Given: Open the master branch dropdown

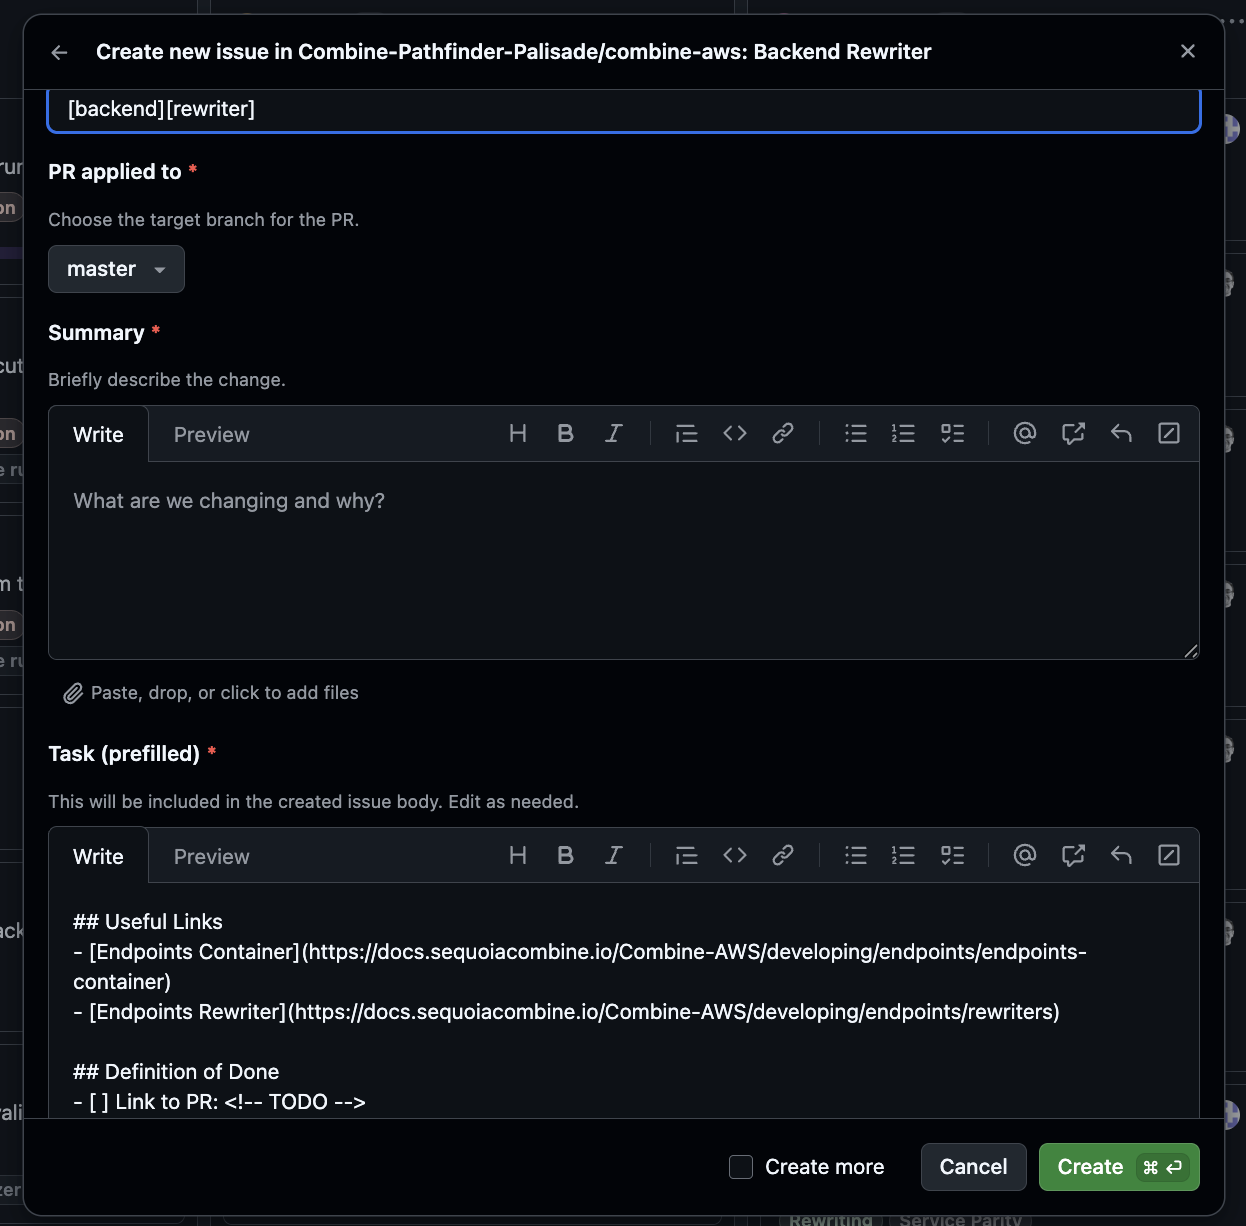Looking at the screenshot, I should pyautogui.click(x=116, y=268).
